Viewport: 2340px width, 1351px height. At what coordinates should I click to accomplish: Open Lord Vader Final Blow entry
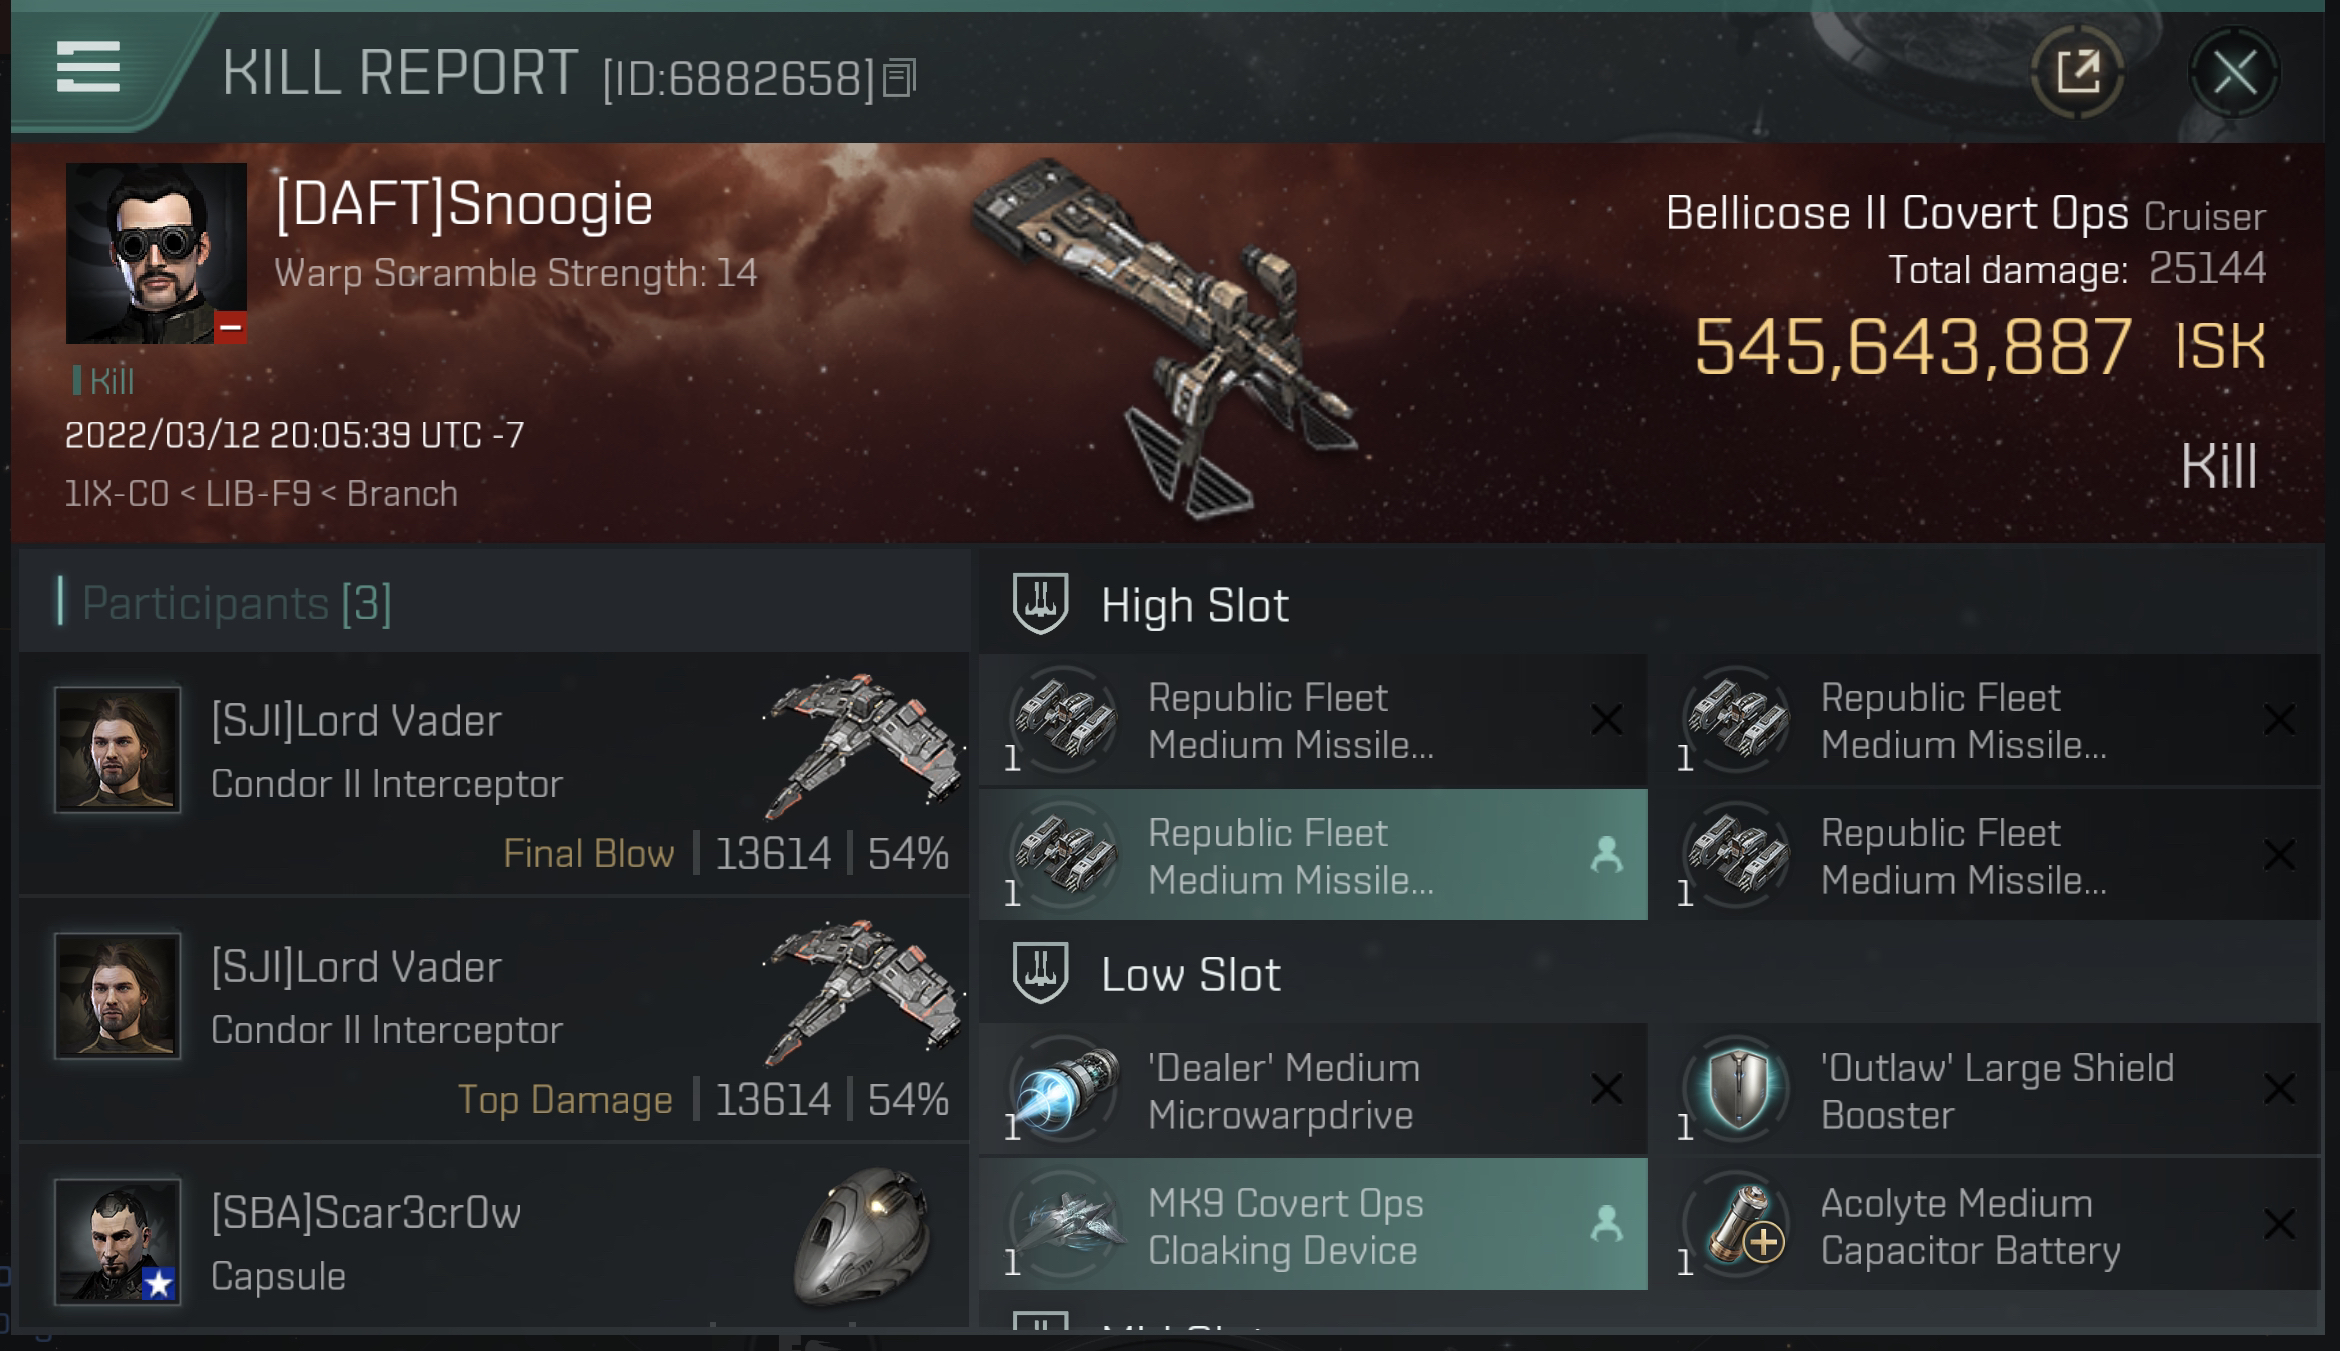point(494,774)
